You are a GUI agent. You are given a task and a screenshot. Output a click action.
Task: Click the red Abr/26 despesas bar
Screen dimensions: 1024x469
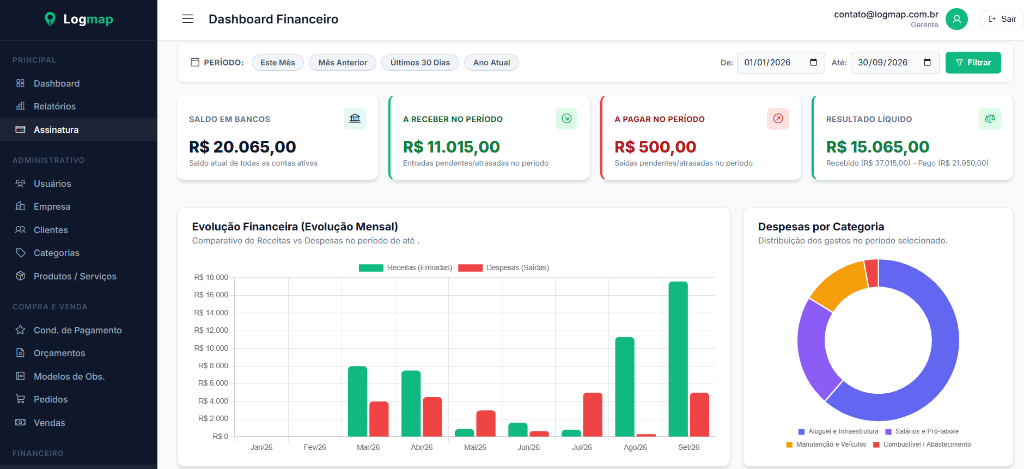pos(432,417)
